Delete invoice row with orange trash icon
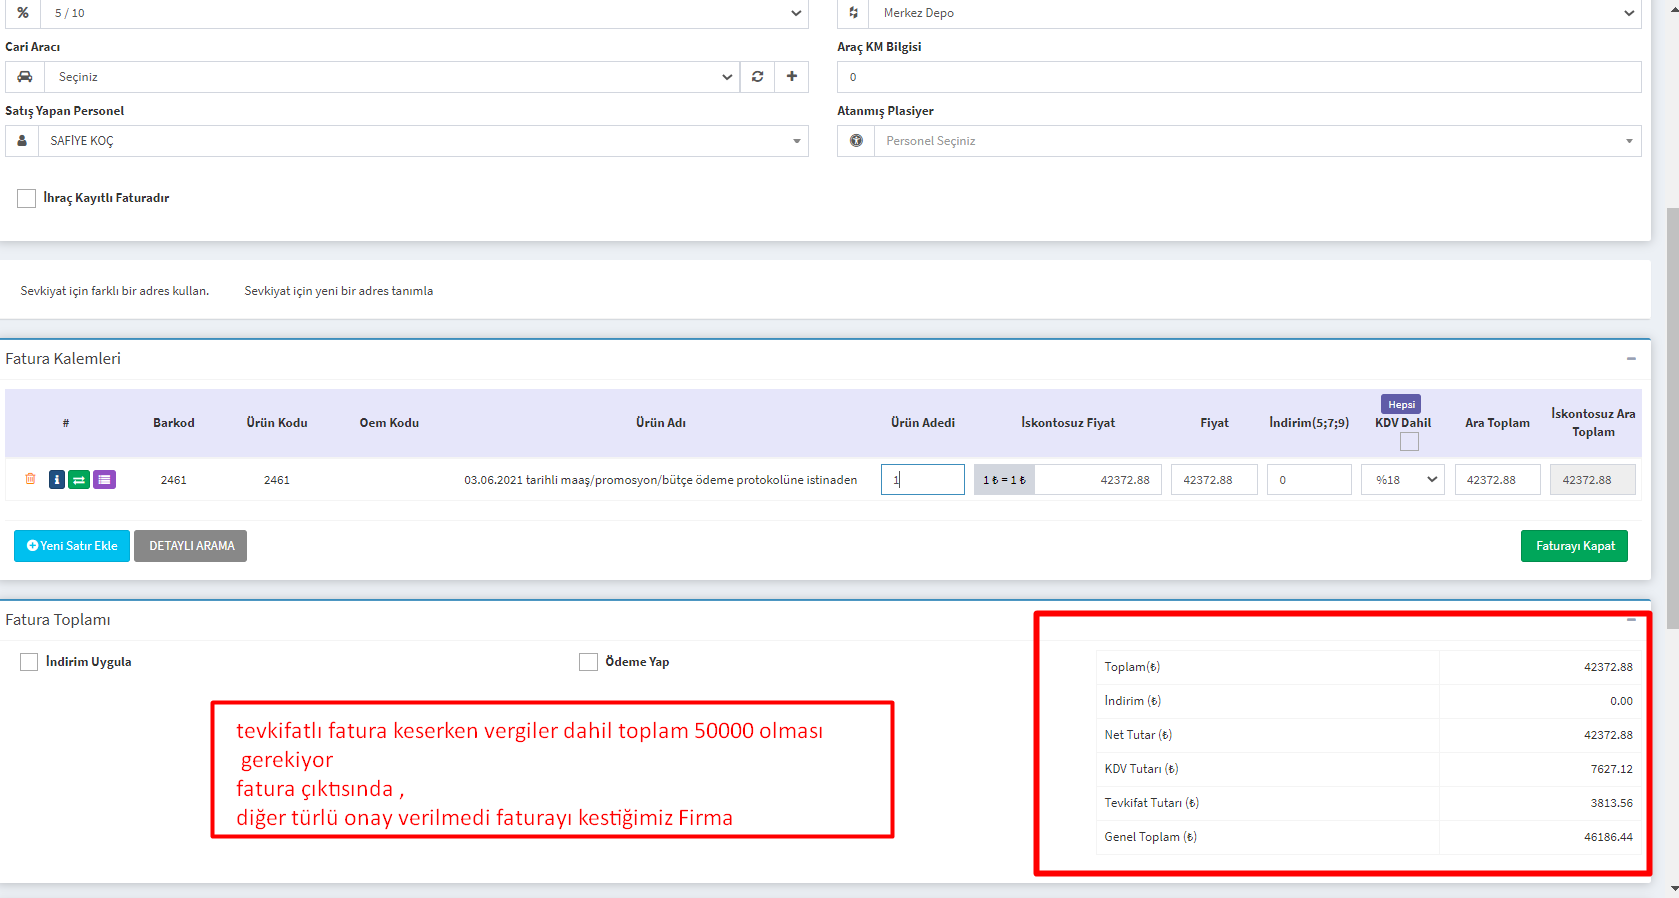The image size is (1679, 898). pos(30,479)
